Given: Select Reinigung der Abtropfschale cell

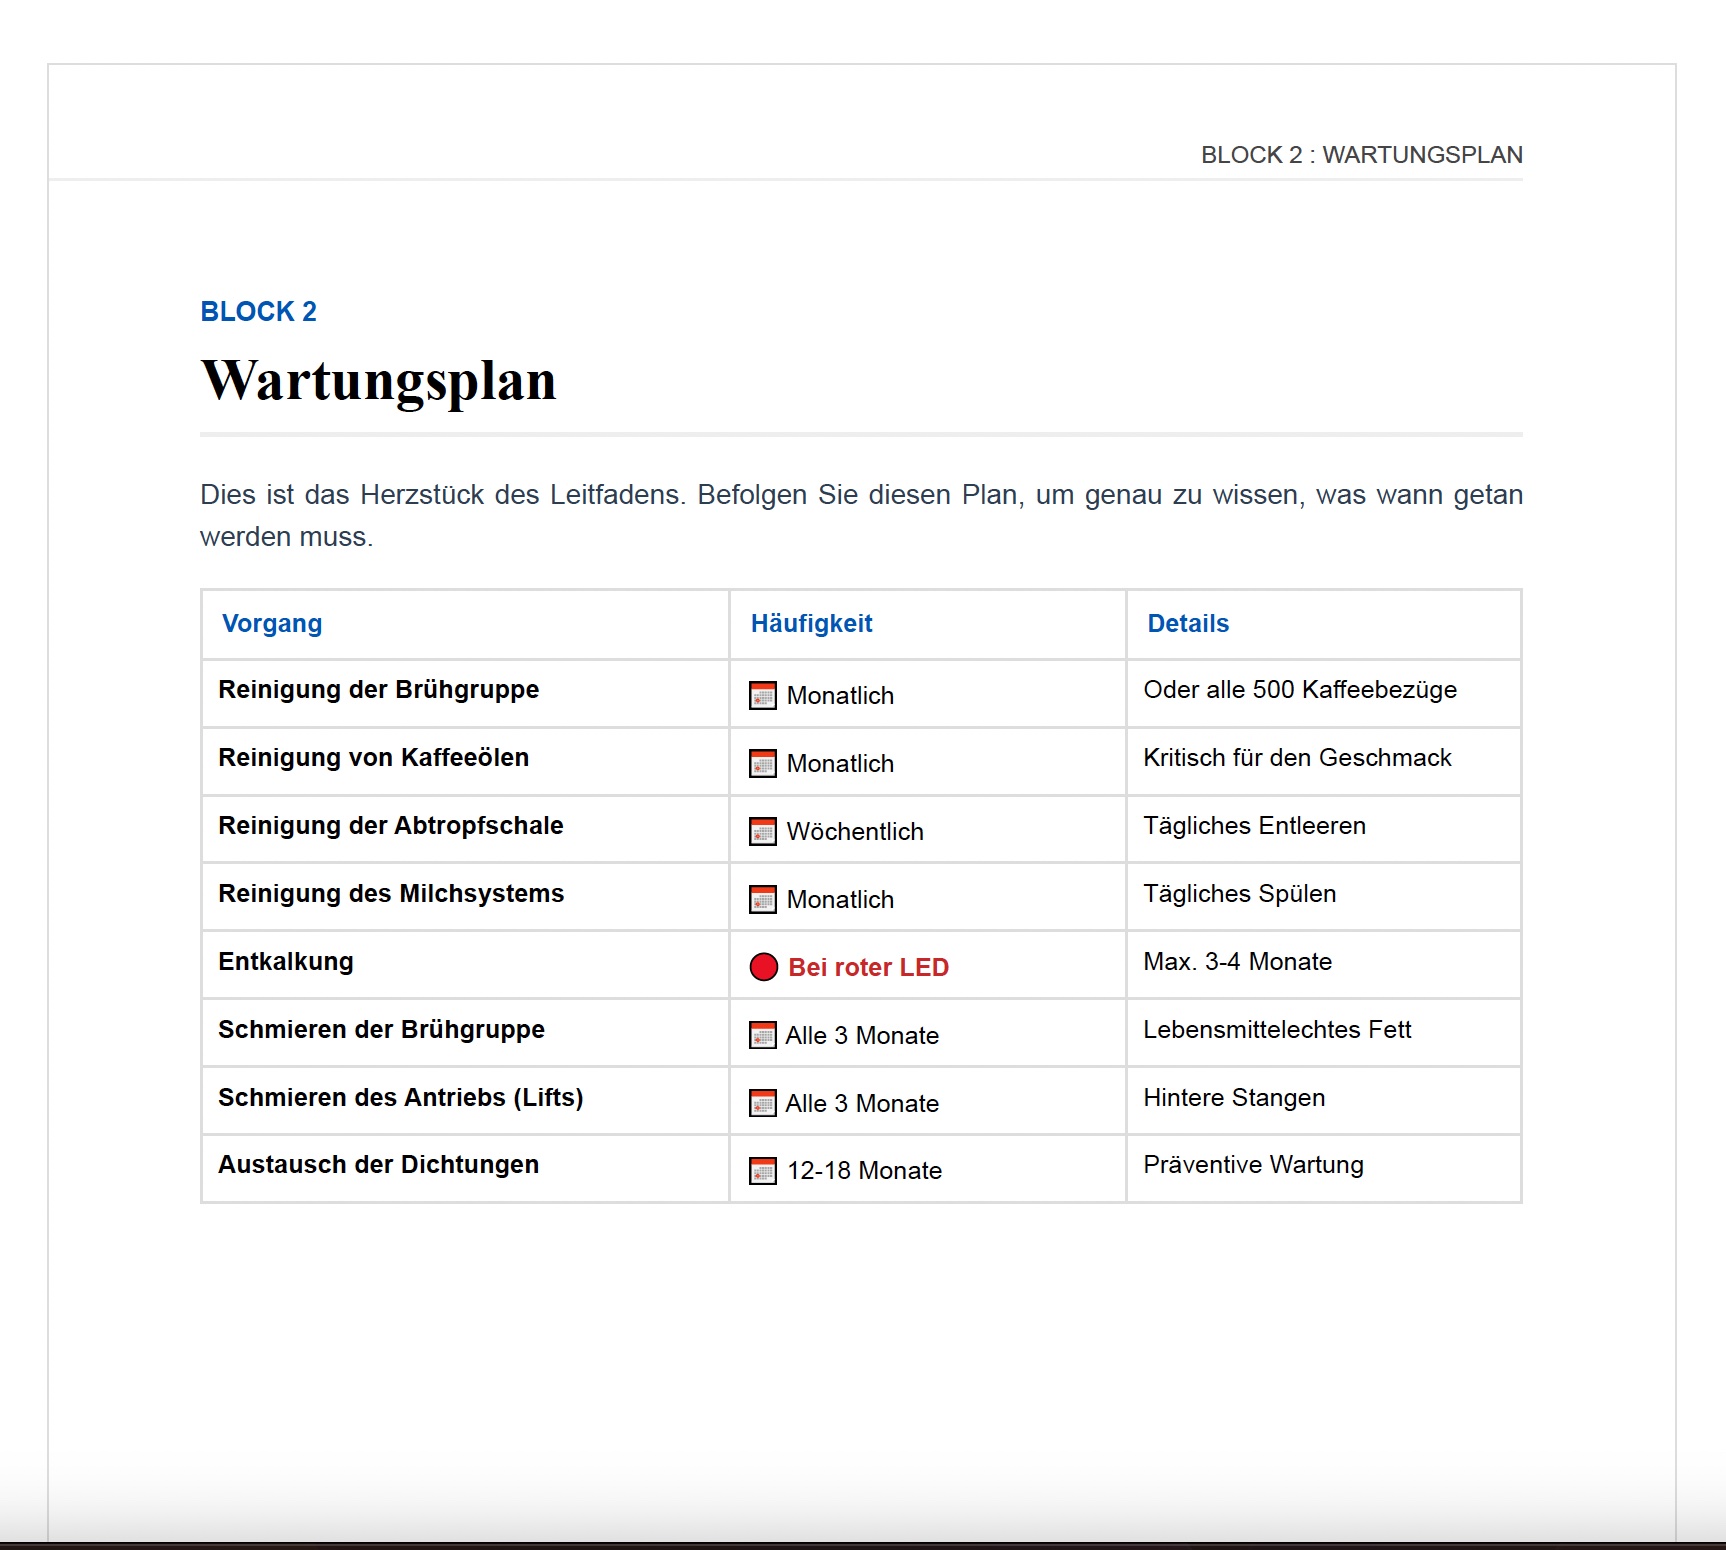Looking at the screenshot, I should [x=390, y=827].
